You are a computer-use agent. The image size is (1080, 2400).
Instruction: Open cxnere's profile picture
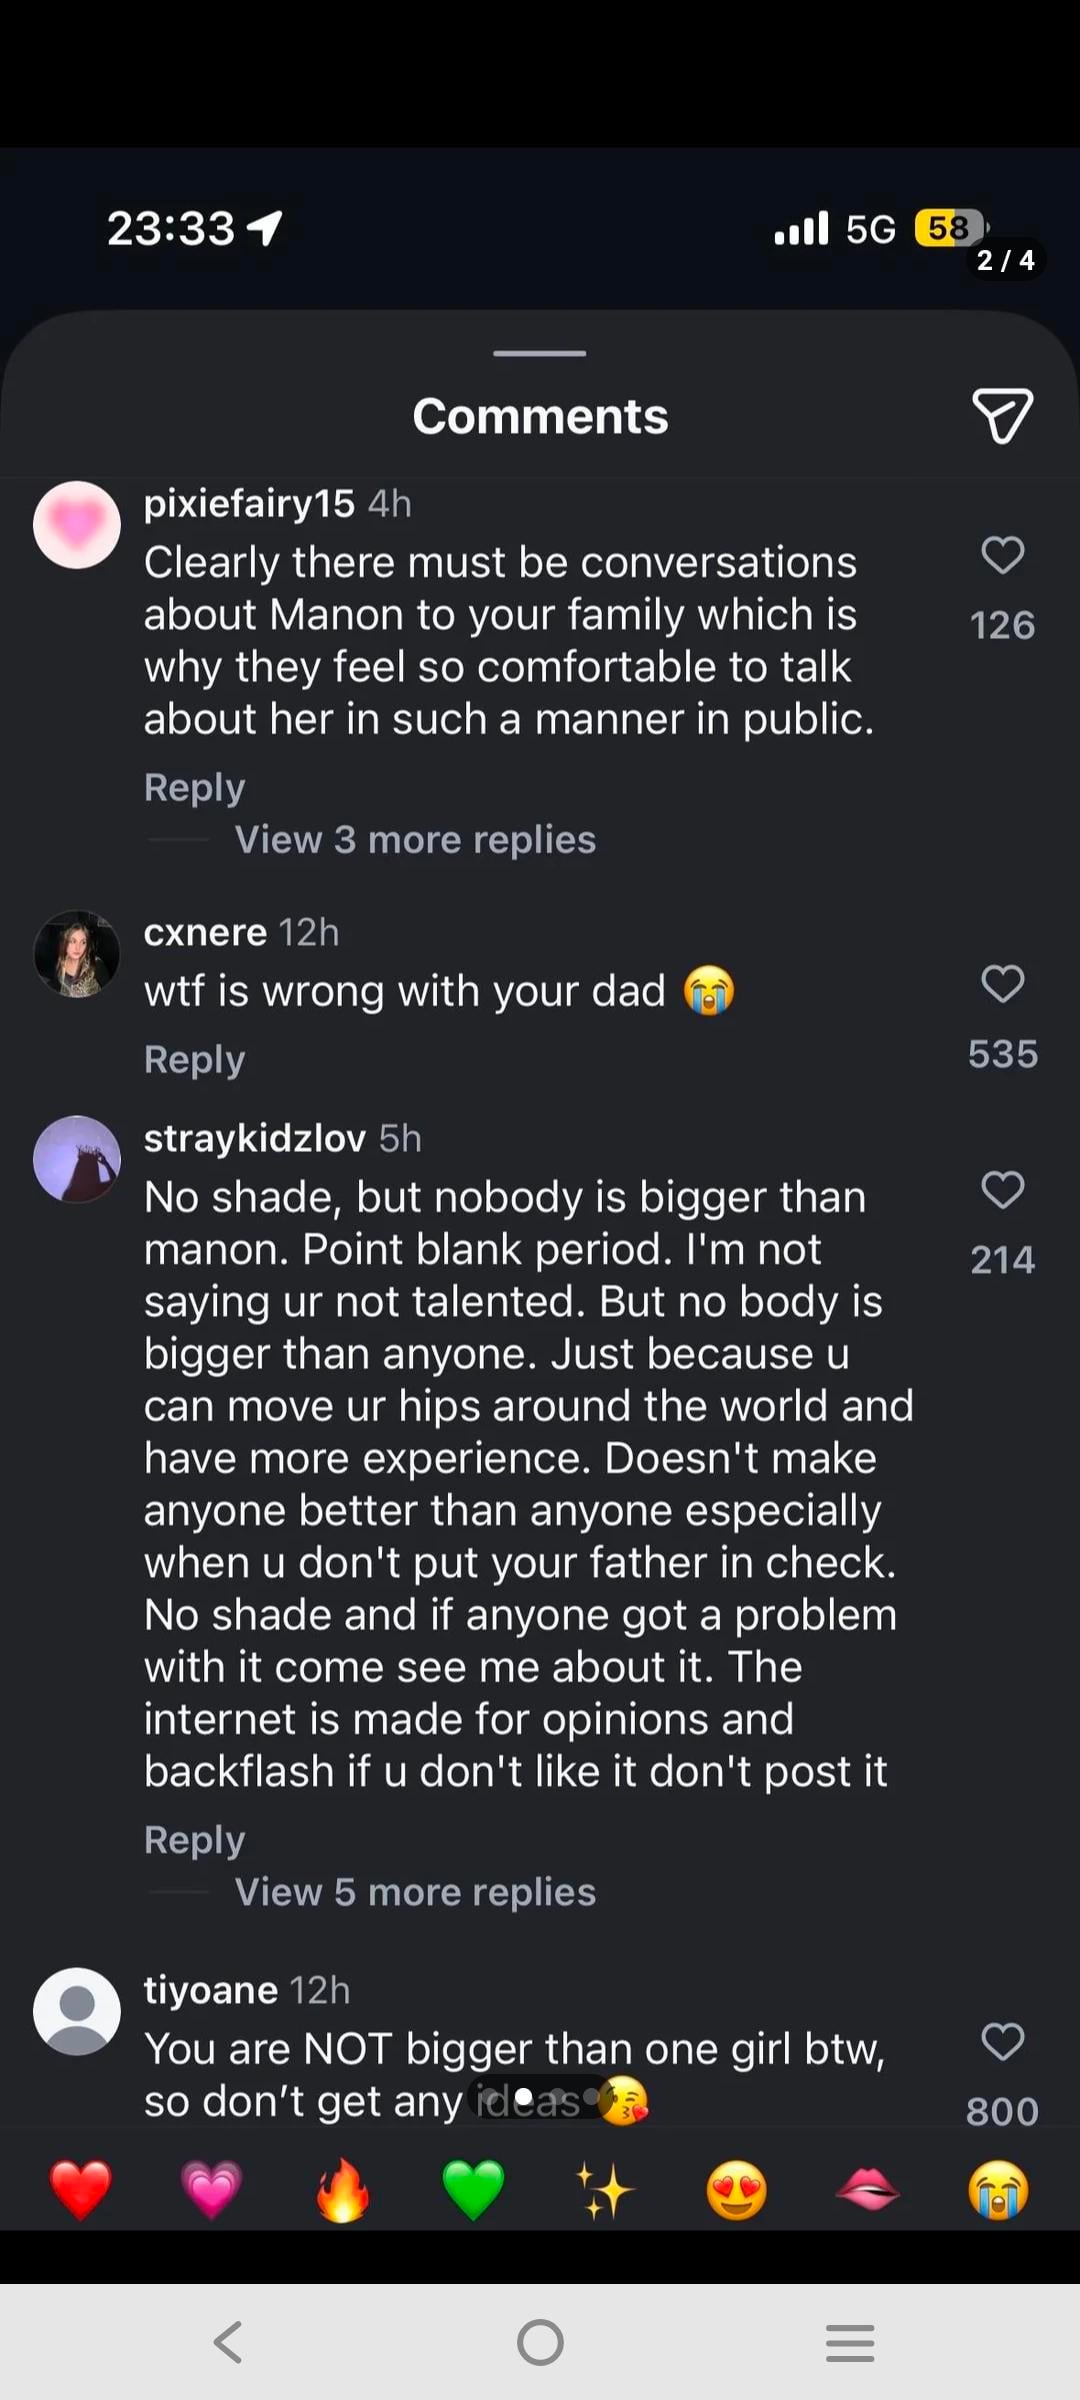pyautogui.click(x=77, y=954)
